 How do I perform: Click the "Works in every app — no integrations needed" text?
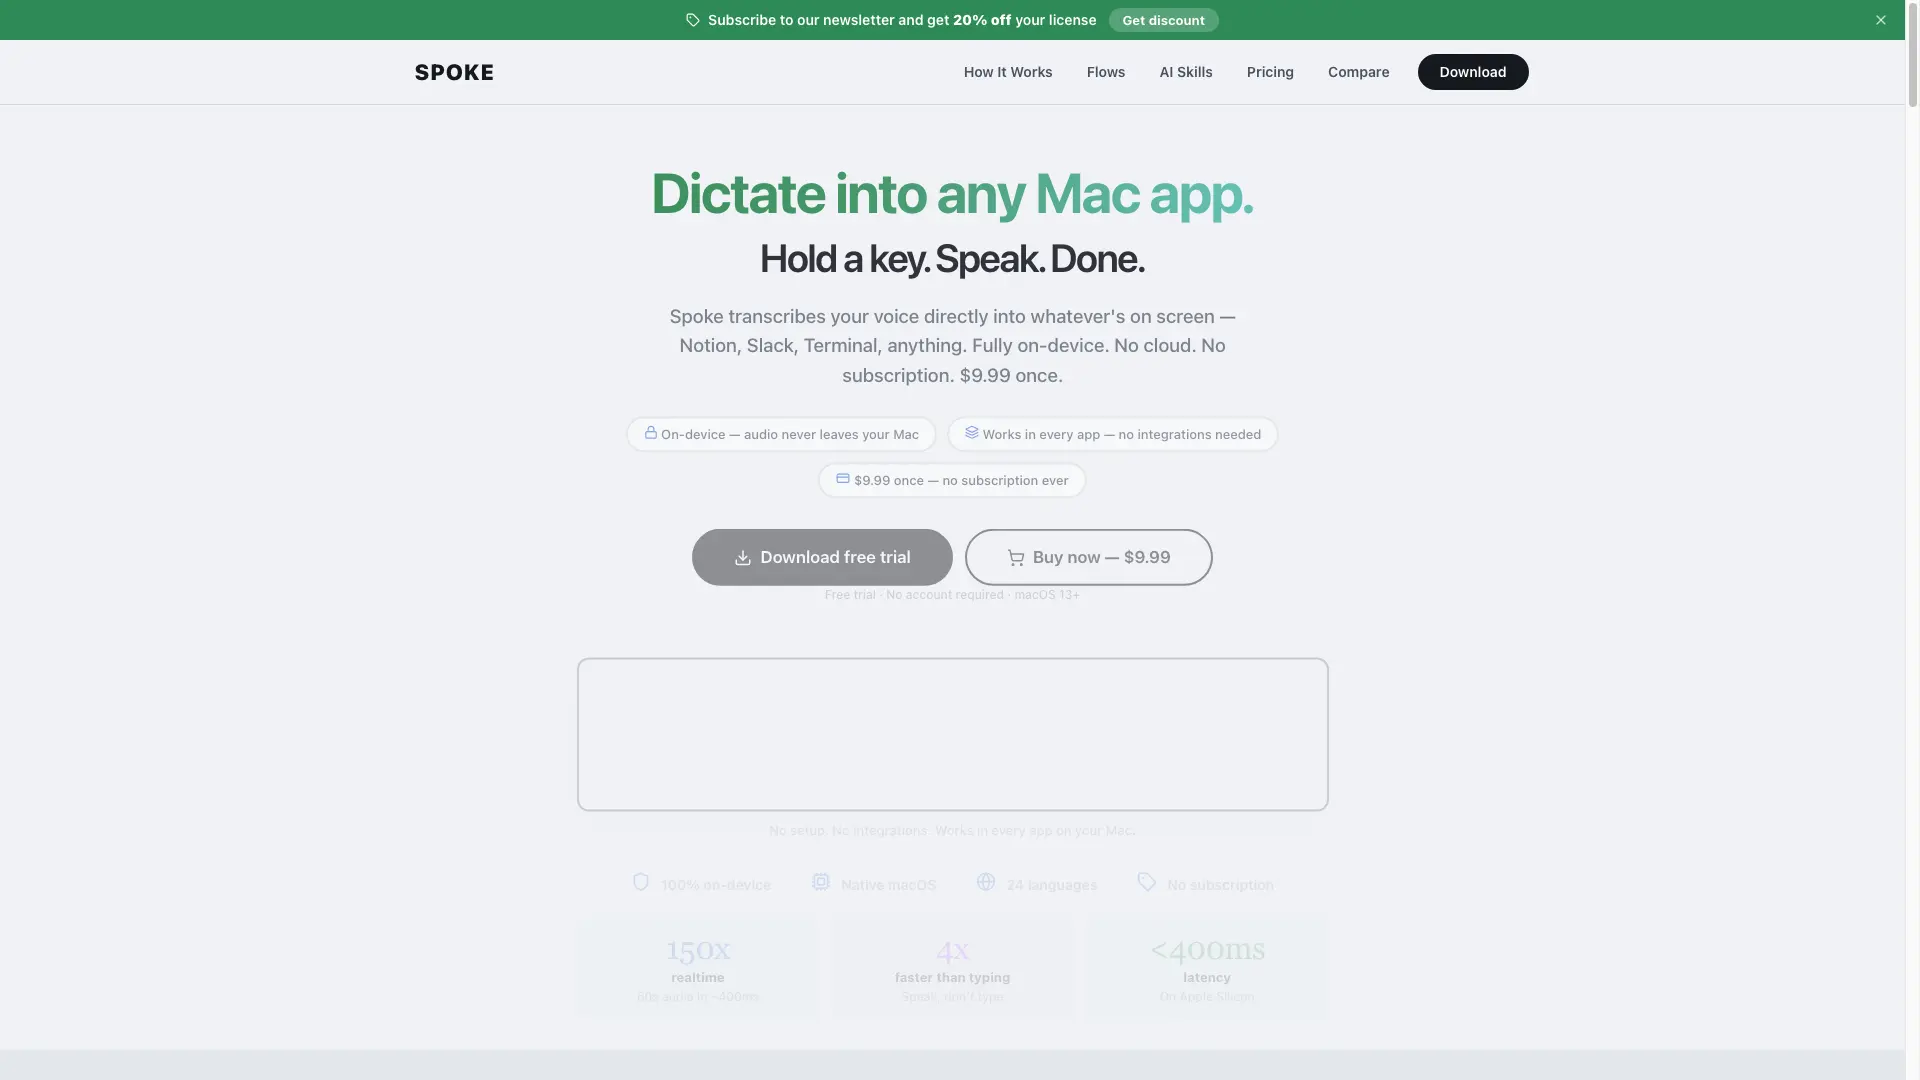tap(1122, 435)
